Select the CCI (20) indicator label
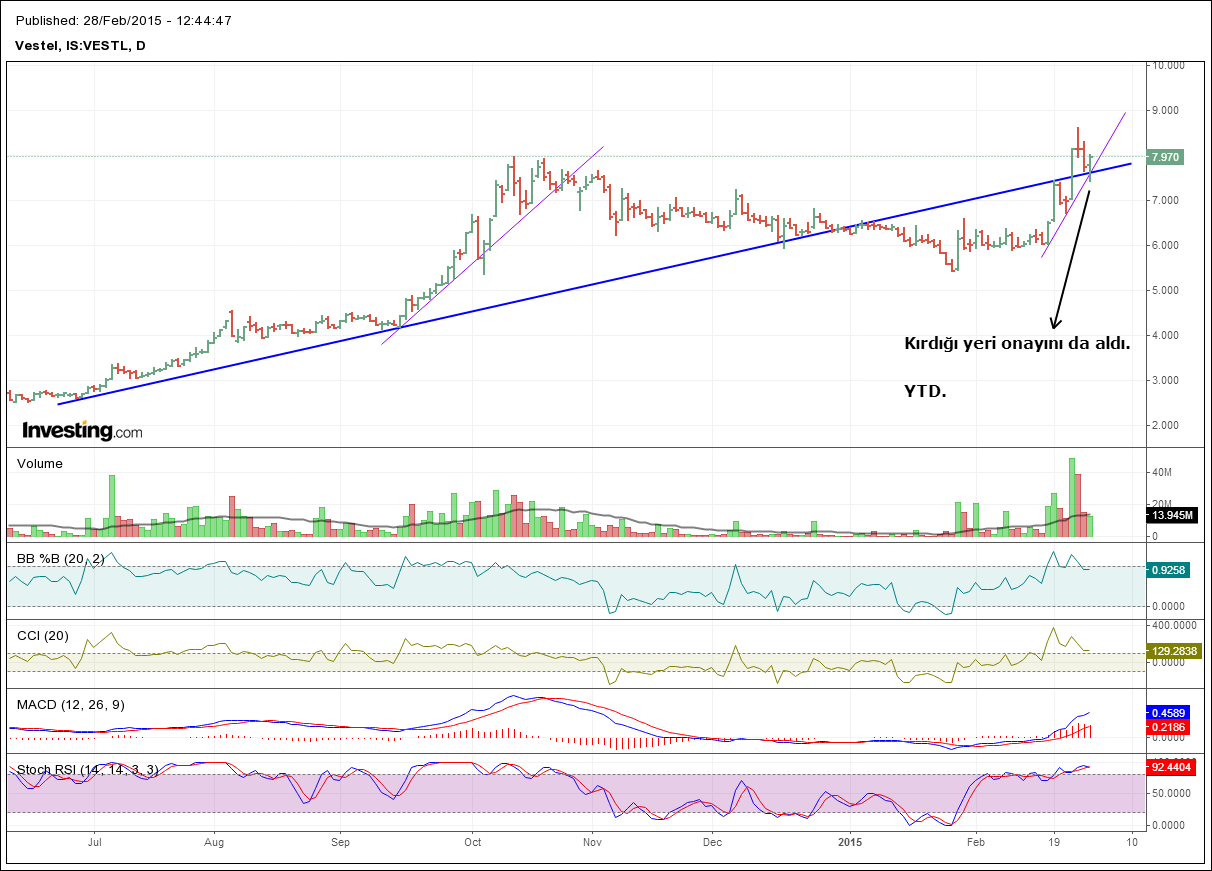The image size is (1212, 871). coord(44,634)
